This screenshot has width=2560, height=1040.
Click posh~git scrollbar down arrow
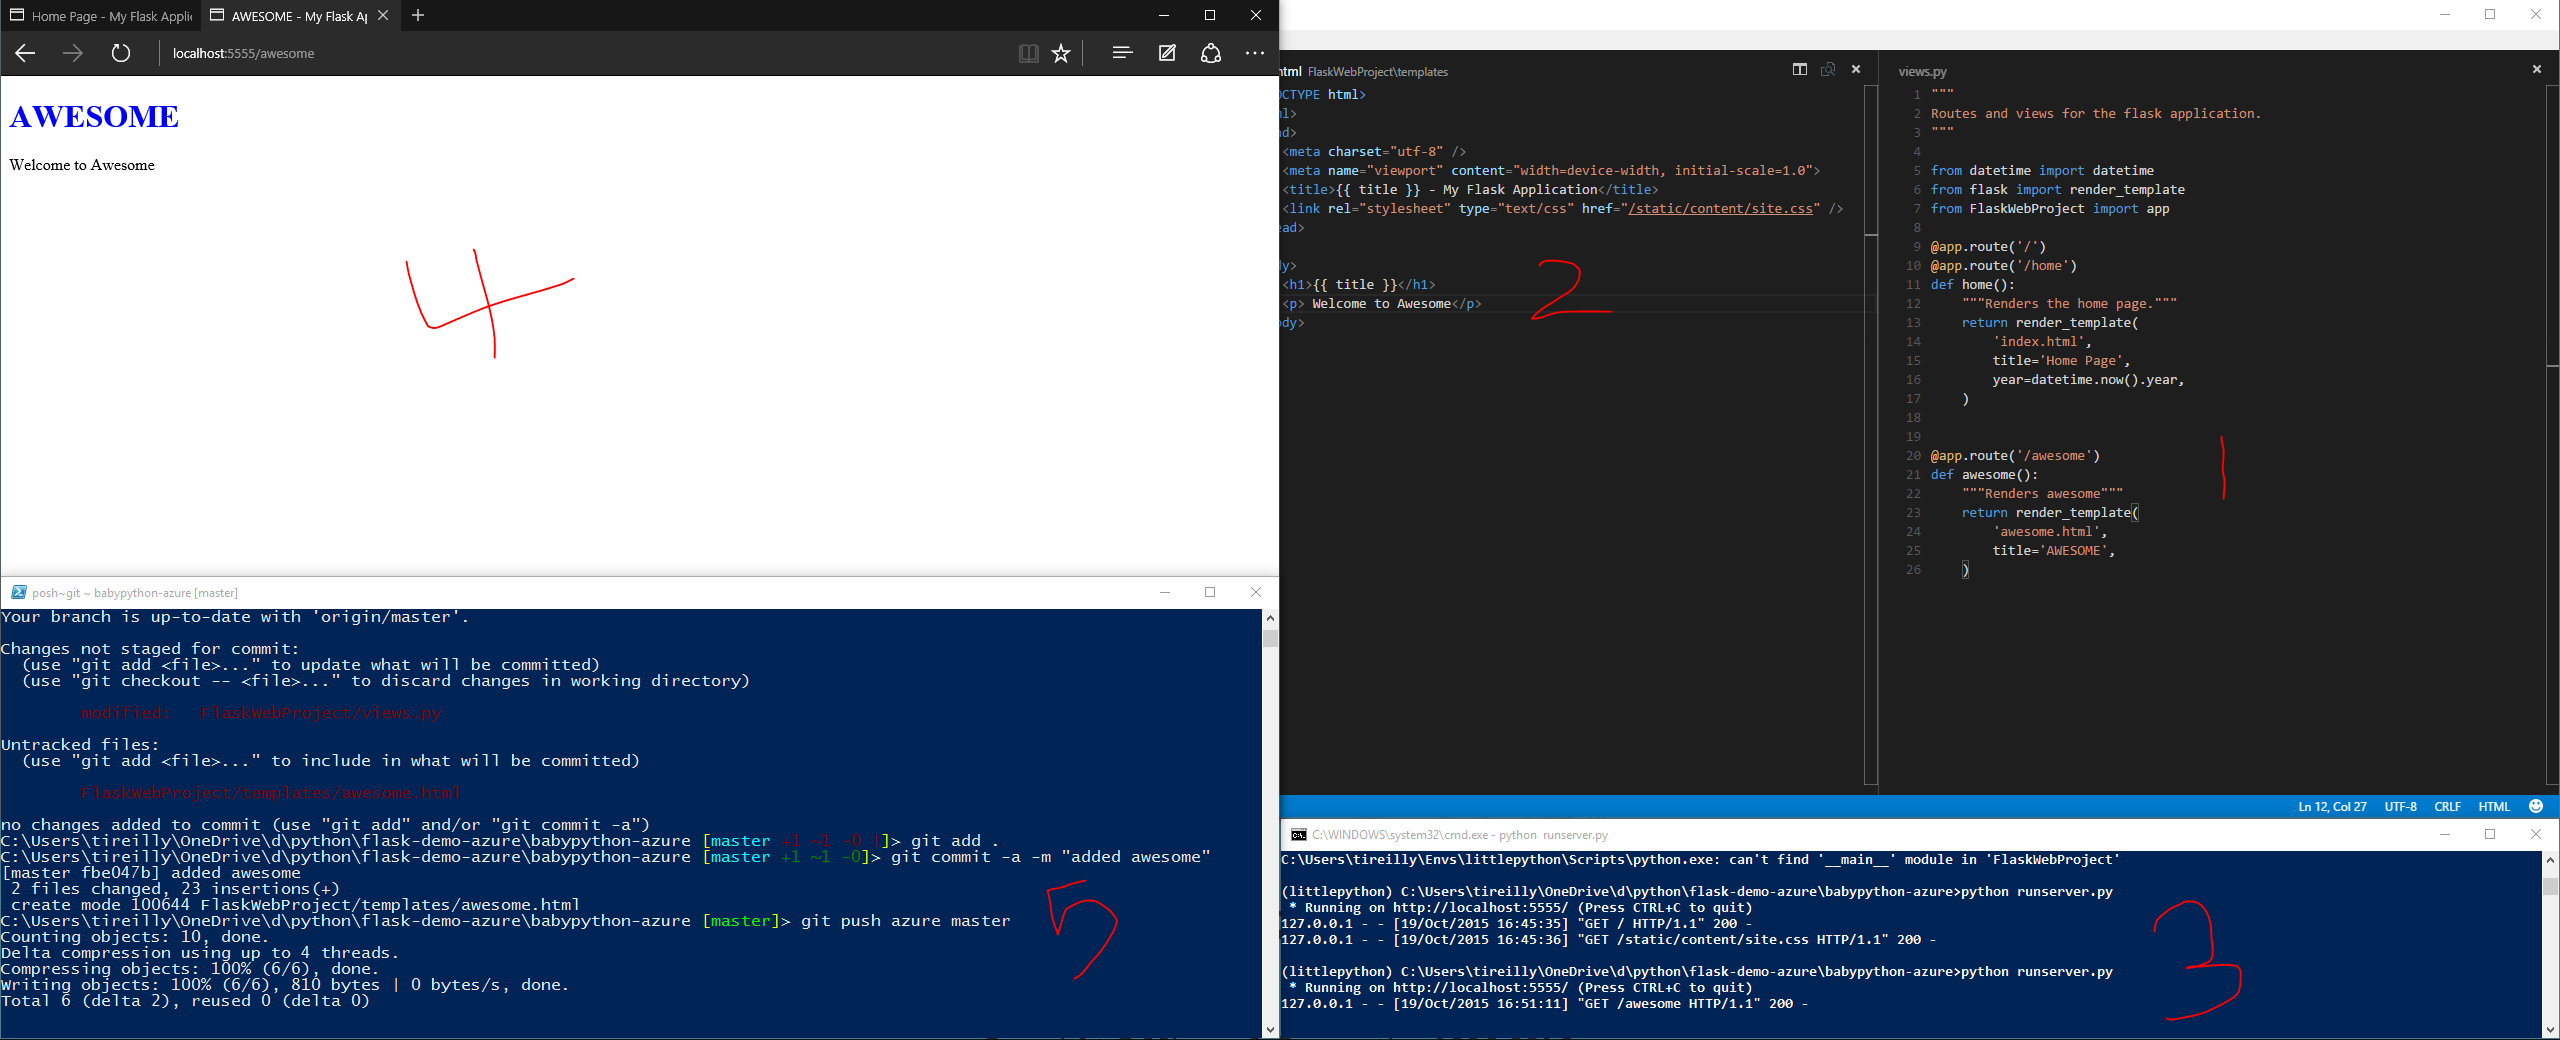(x=1270, y=1029)
